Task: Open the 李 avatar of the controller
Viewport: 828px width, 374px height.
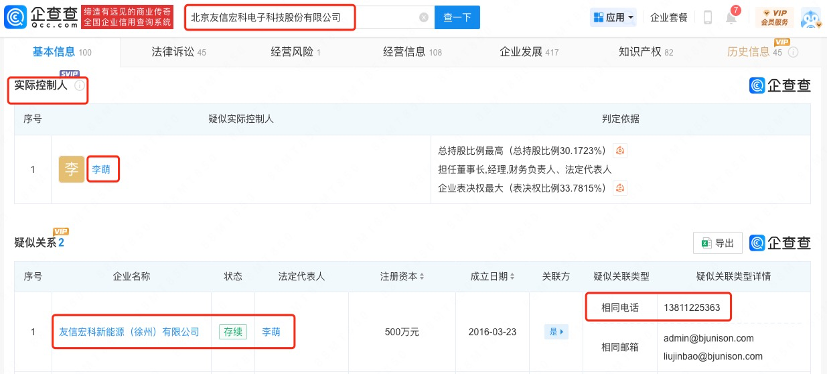Action: coord(71,170)
